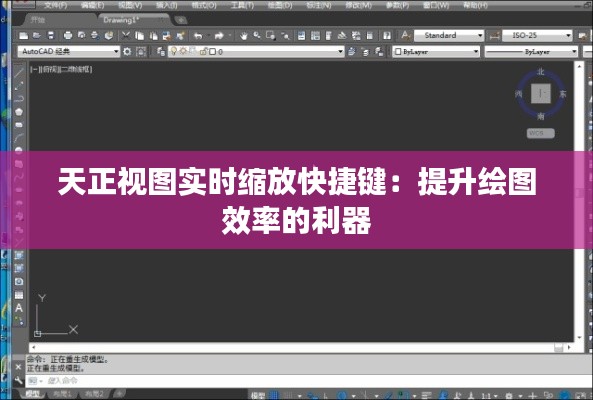Toggle grid display in status bar
This screenshot has height=400, width=593.
tap(273, 395)
